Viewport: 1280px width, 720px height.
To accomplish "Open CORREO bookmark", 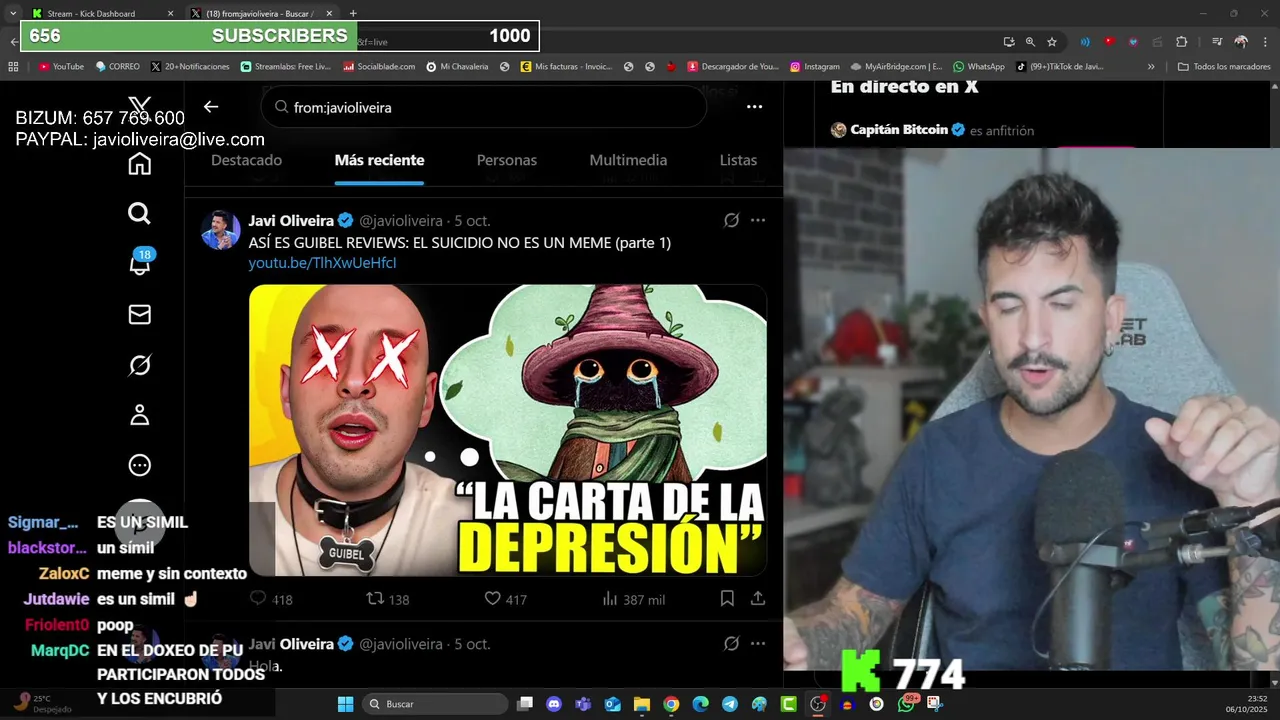I will (117, 67).
